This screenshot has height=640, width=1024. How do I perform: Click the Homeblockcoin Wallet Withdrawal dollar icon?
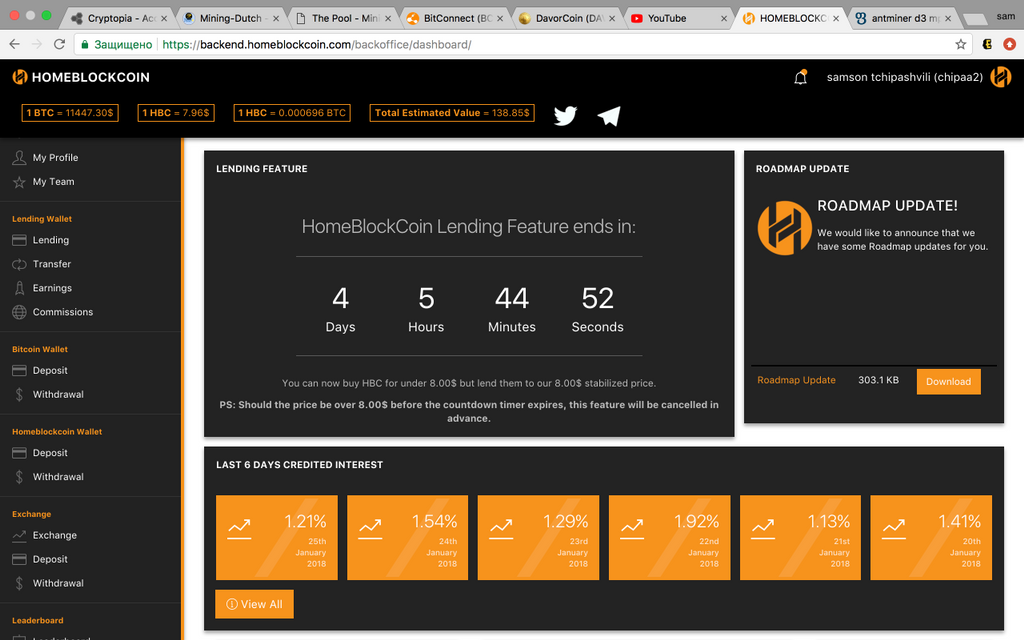(x=20, y=477)
